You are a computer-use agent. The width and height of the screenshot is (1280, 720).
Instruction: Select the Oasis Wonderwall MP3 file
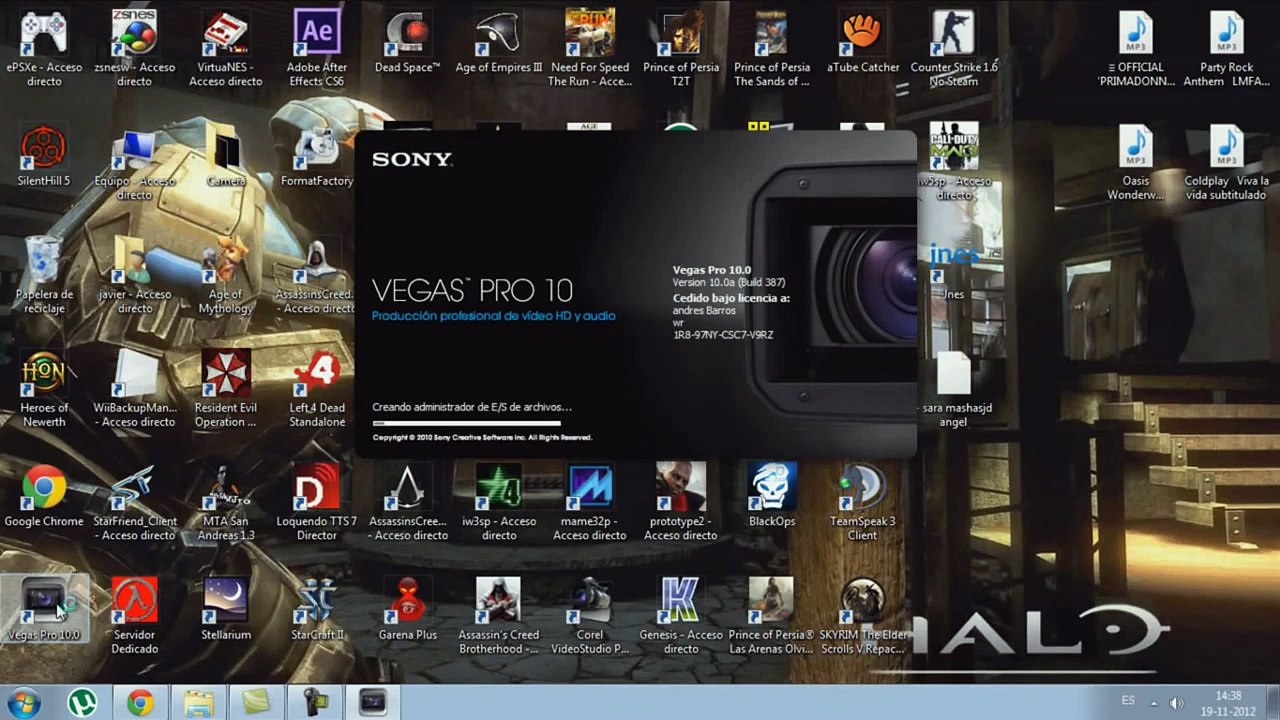point(1136,160)
